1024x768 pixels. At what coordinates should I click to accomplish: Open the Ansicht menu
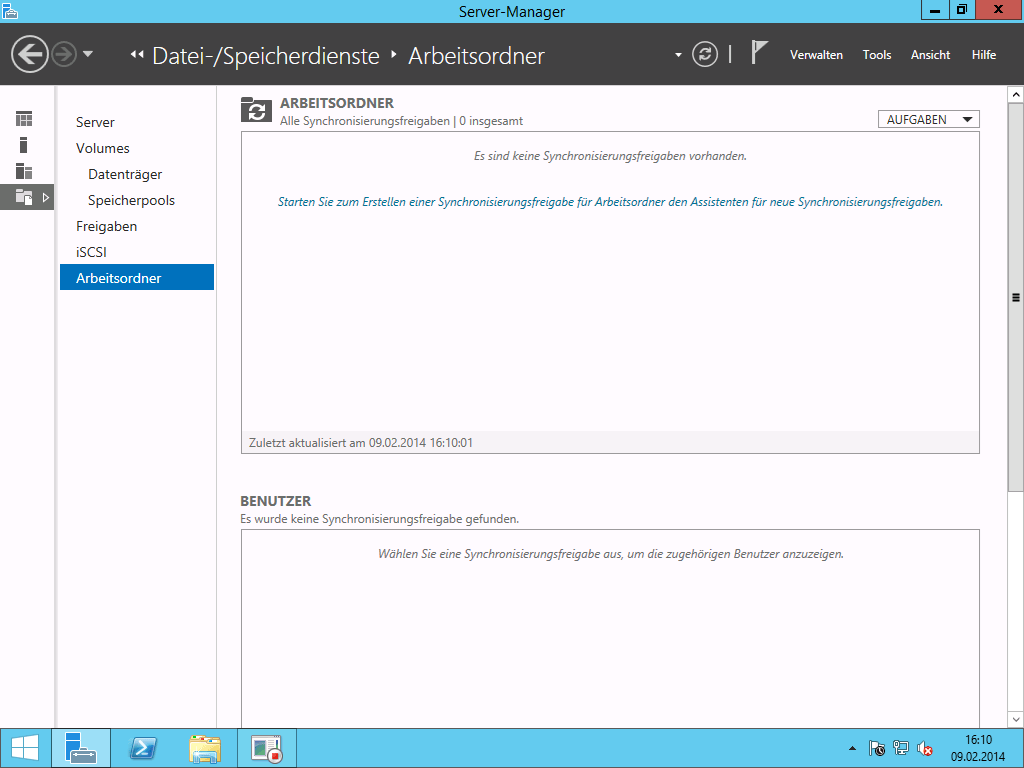[931, 55]
